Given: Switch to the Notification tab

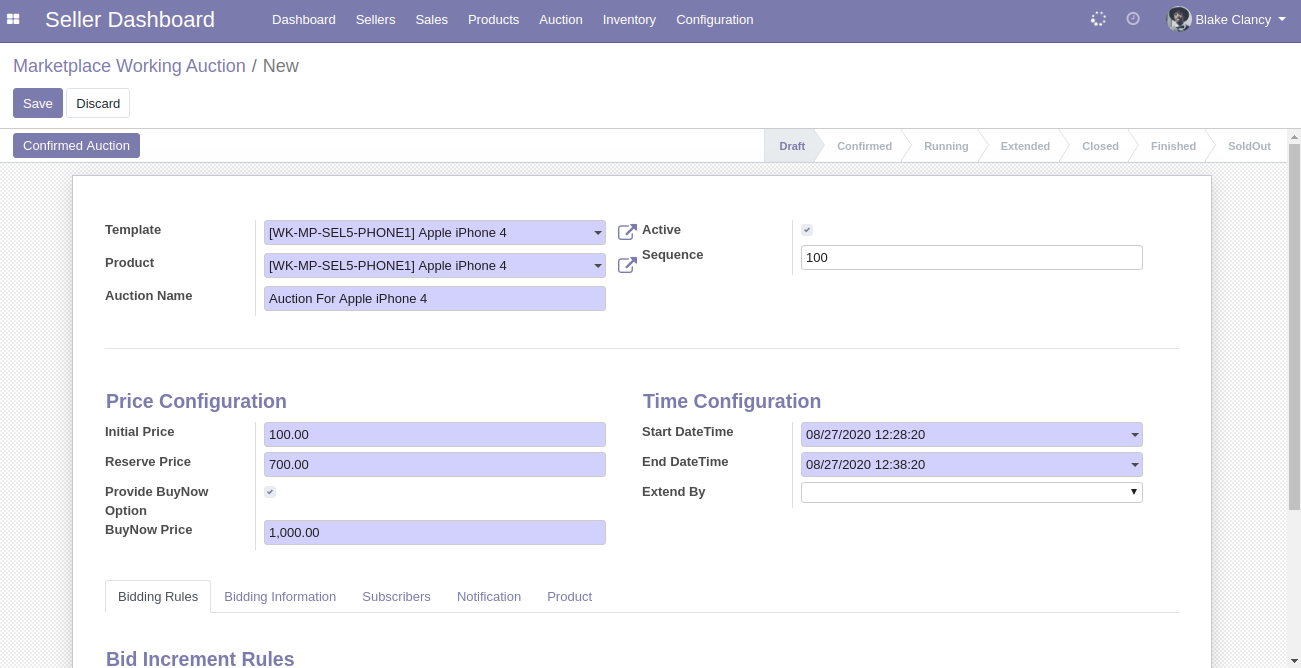Looking at the screenshot, I should [x=489, y=597].
